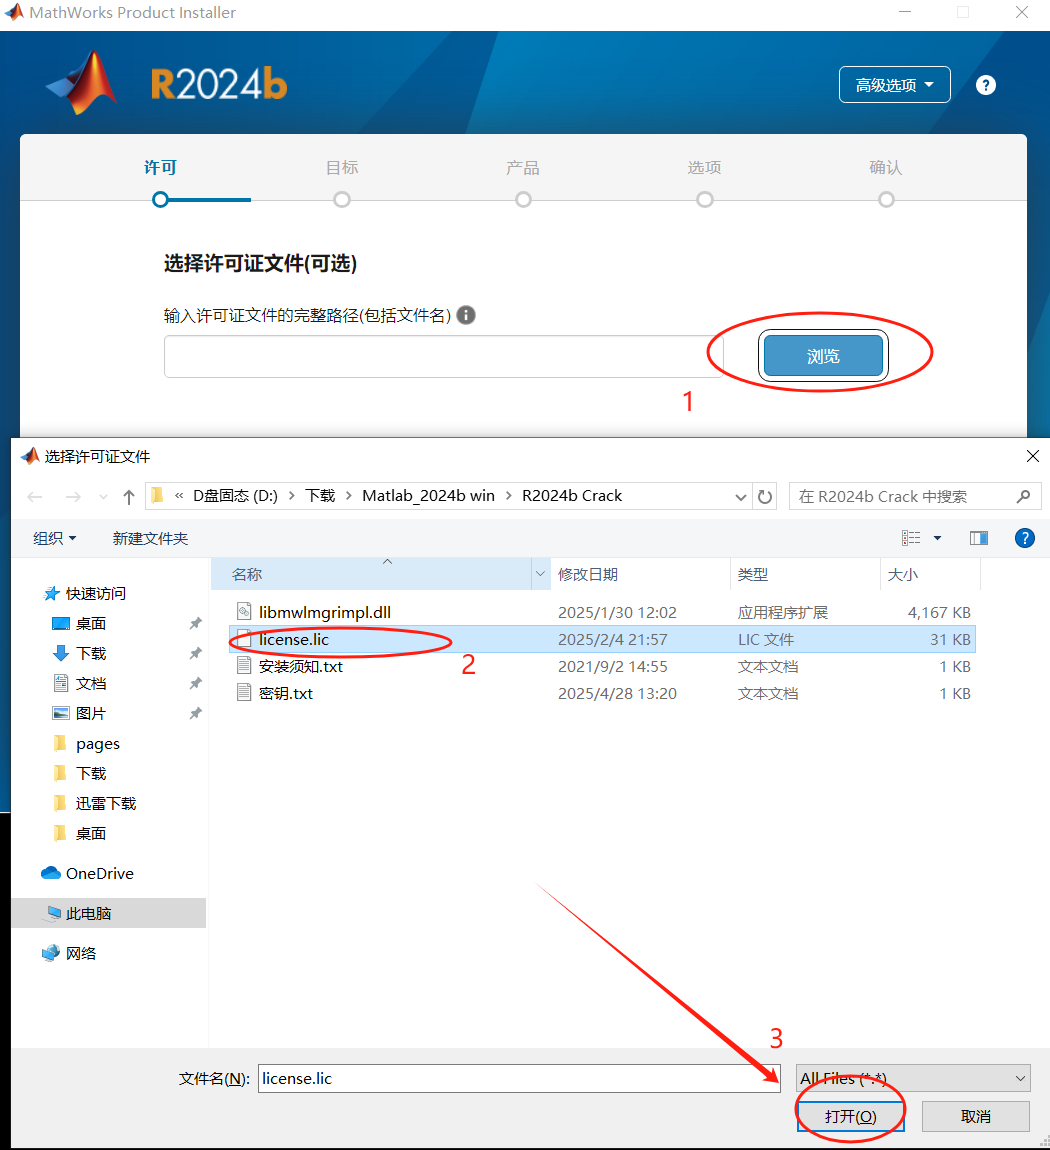Open the 名称 column filter dropdown arrow

click(x=540, y=574)
